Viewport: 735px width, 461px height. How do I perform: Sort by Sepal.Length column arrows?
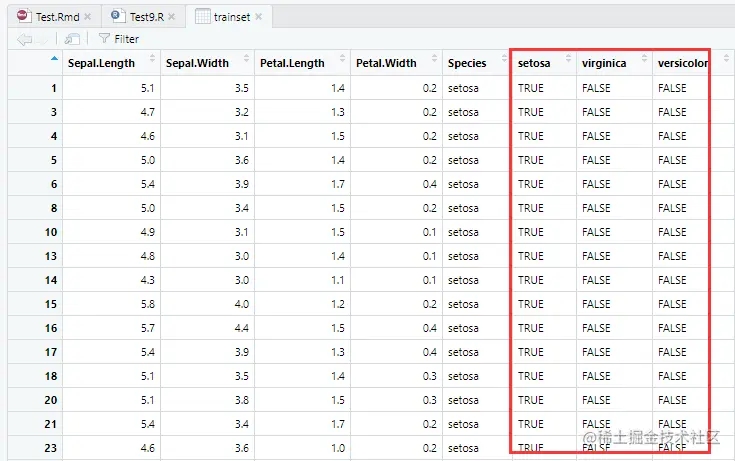(152, 59)
